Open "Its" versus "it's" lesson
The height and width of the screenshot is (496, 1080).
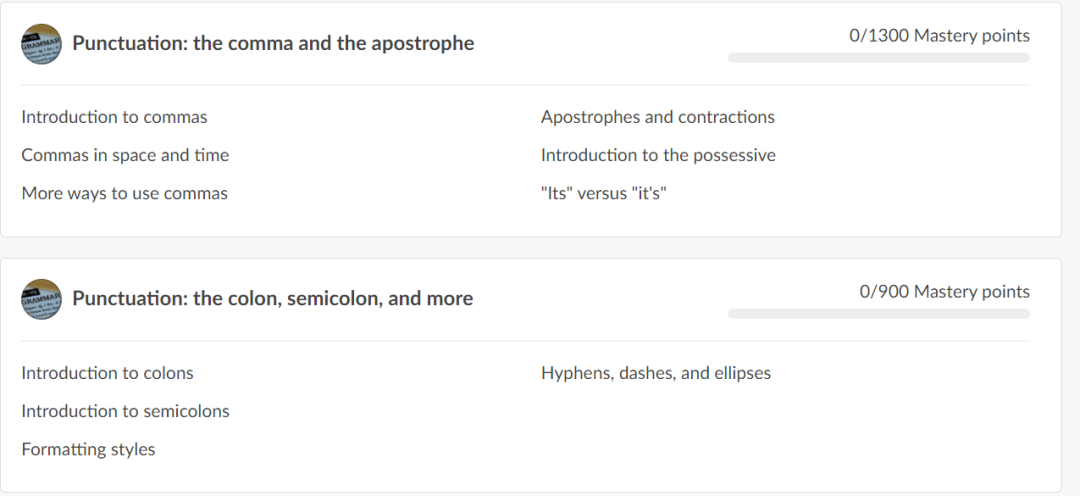pos(603,193)
